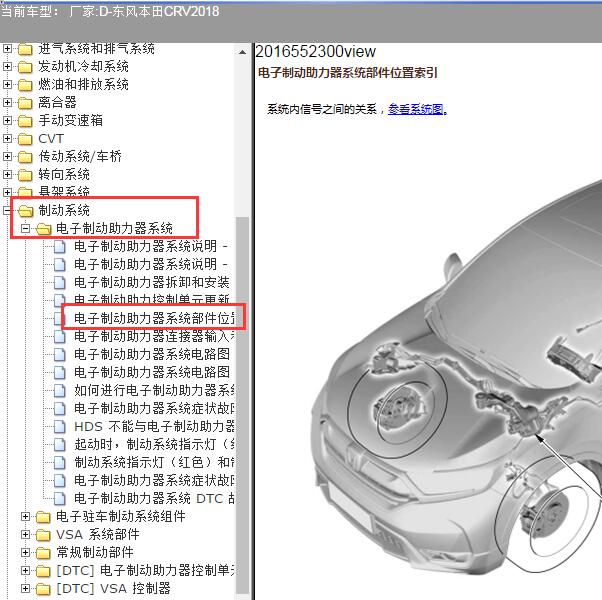Expand the 手动变速箱 tree node

tap(8, 120)
